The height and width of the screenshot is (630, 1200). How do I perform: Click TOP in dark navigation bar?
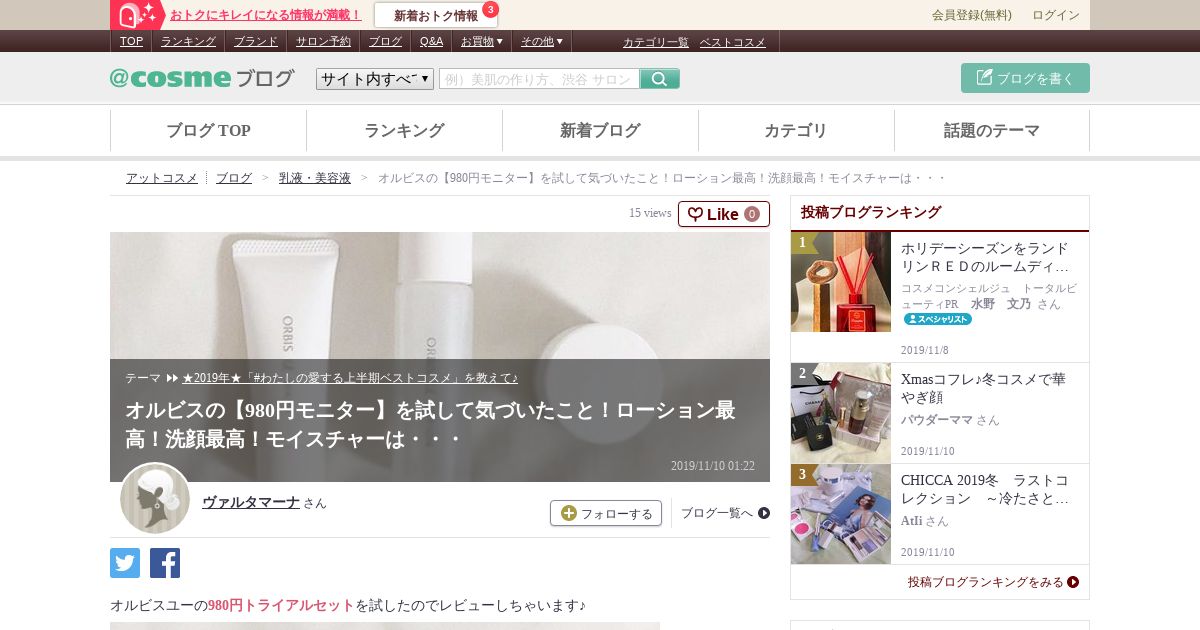[131, 41]
